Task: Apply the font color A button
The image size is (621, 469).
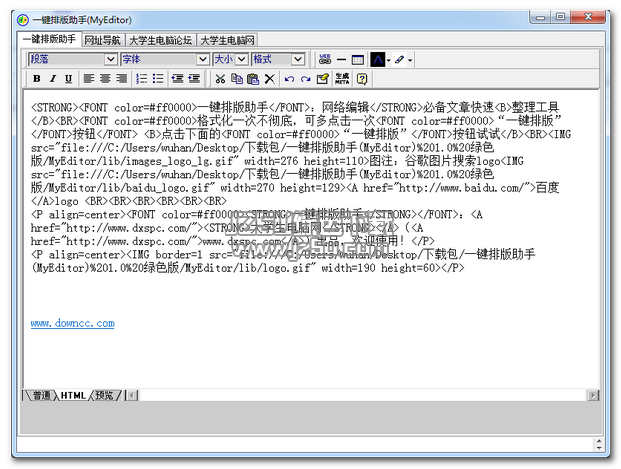Action: (x=378, y=60)
